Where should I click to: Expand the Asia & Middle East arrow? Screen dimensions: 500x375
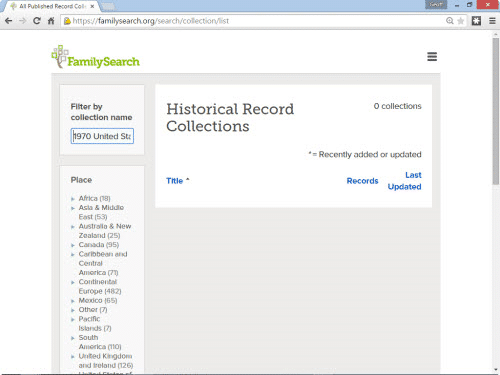[73, 208]
